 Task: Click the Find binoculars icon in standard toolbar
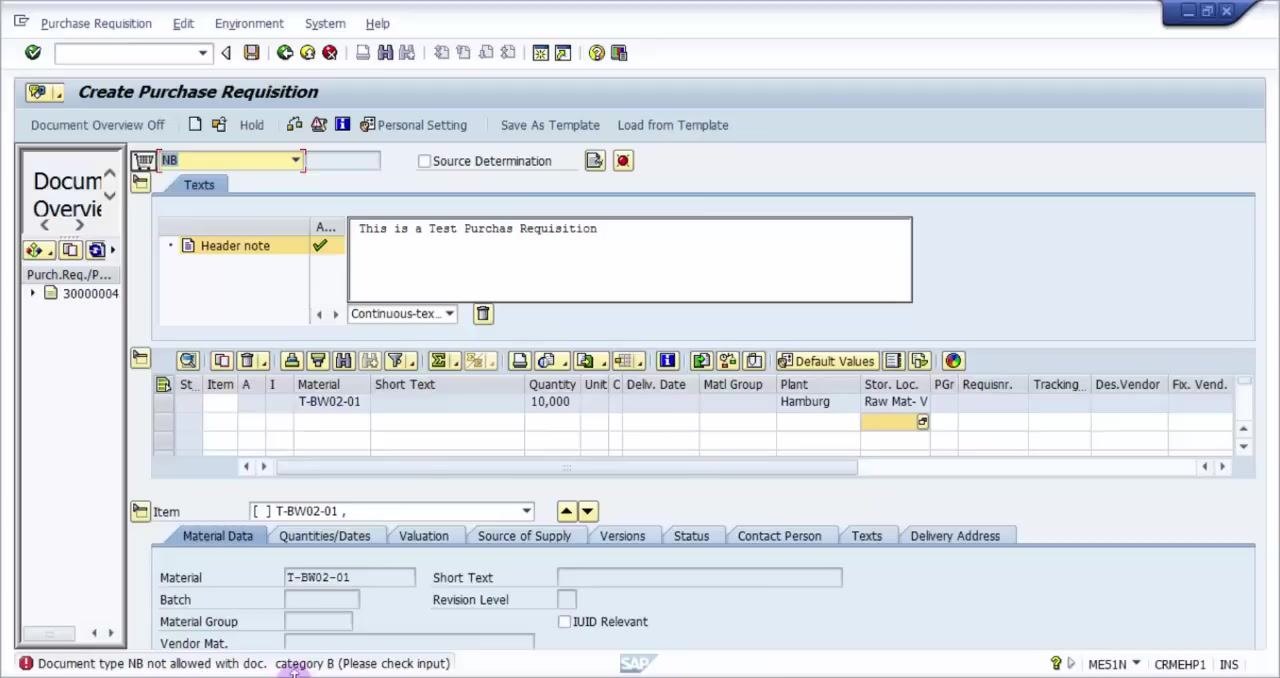point(385,53)
